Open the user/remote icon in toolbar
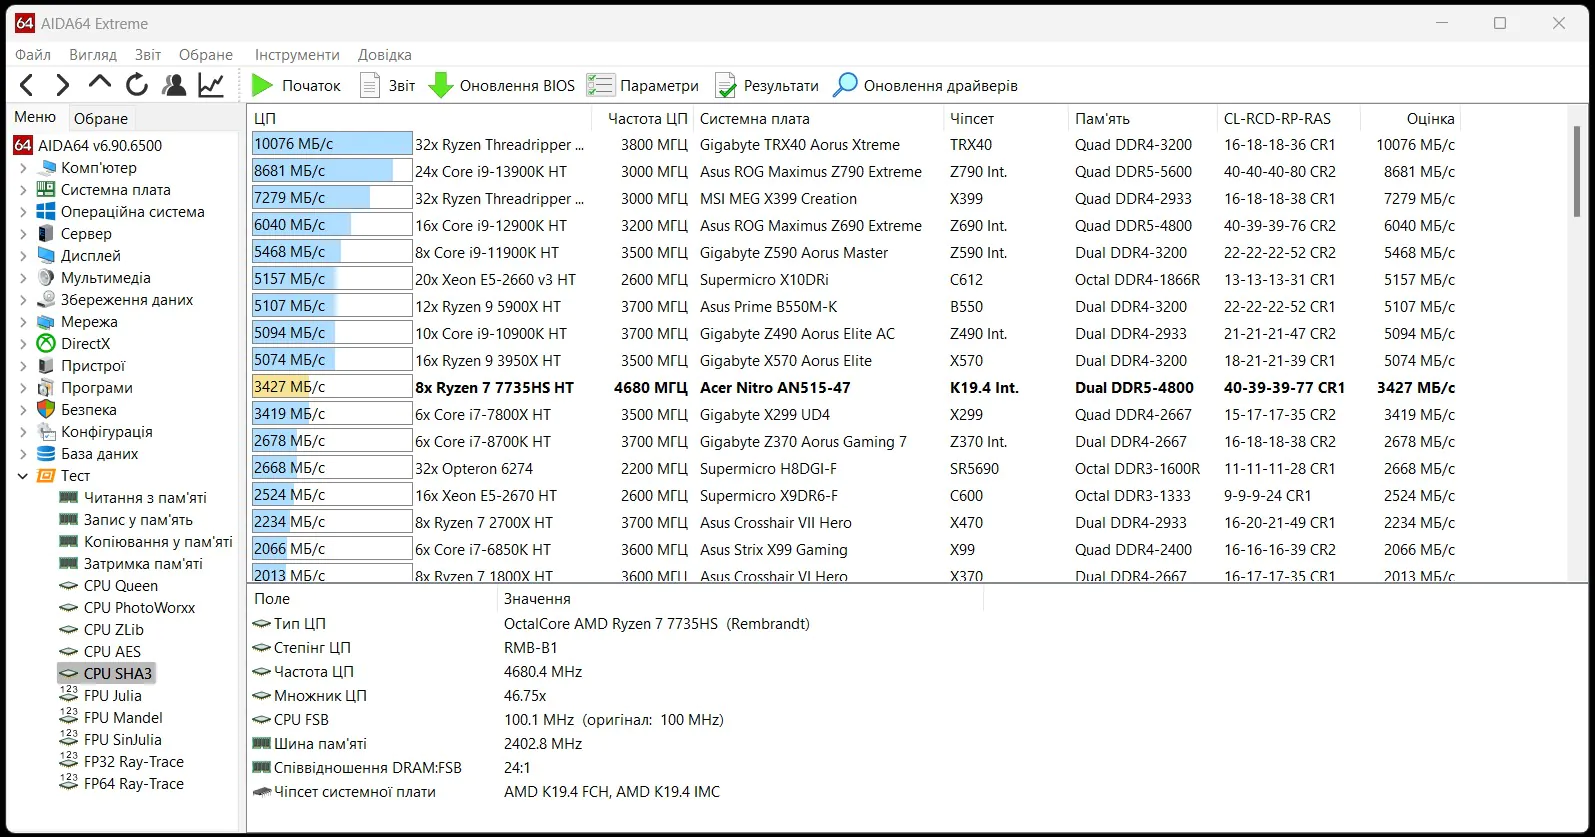The height and width of the screenshot is (837, 1595). [174, 85]
